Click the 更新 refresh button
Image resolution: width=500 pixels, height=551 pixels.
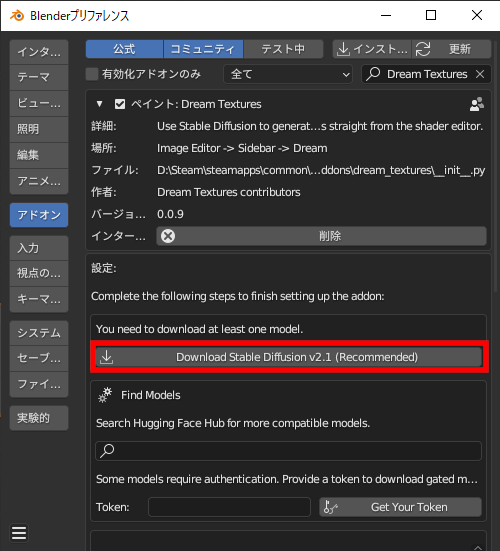(452, 49)
